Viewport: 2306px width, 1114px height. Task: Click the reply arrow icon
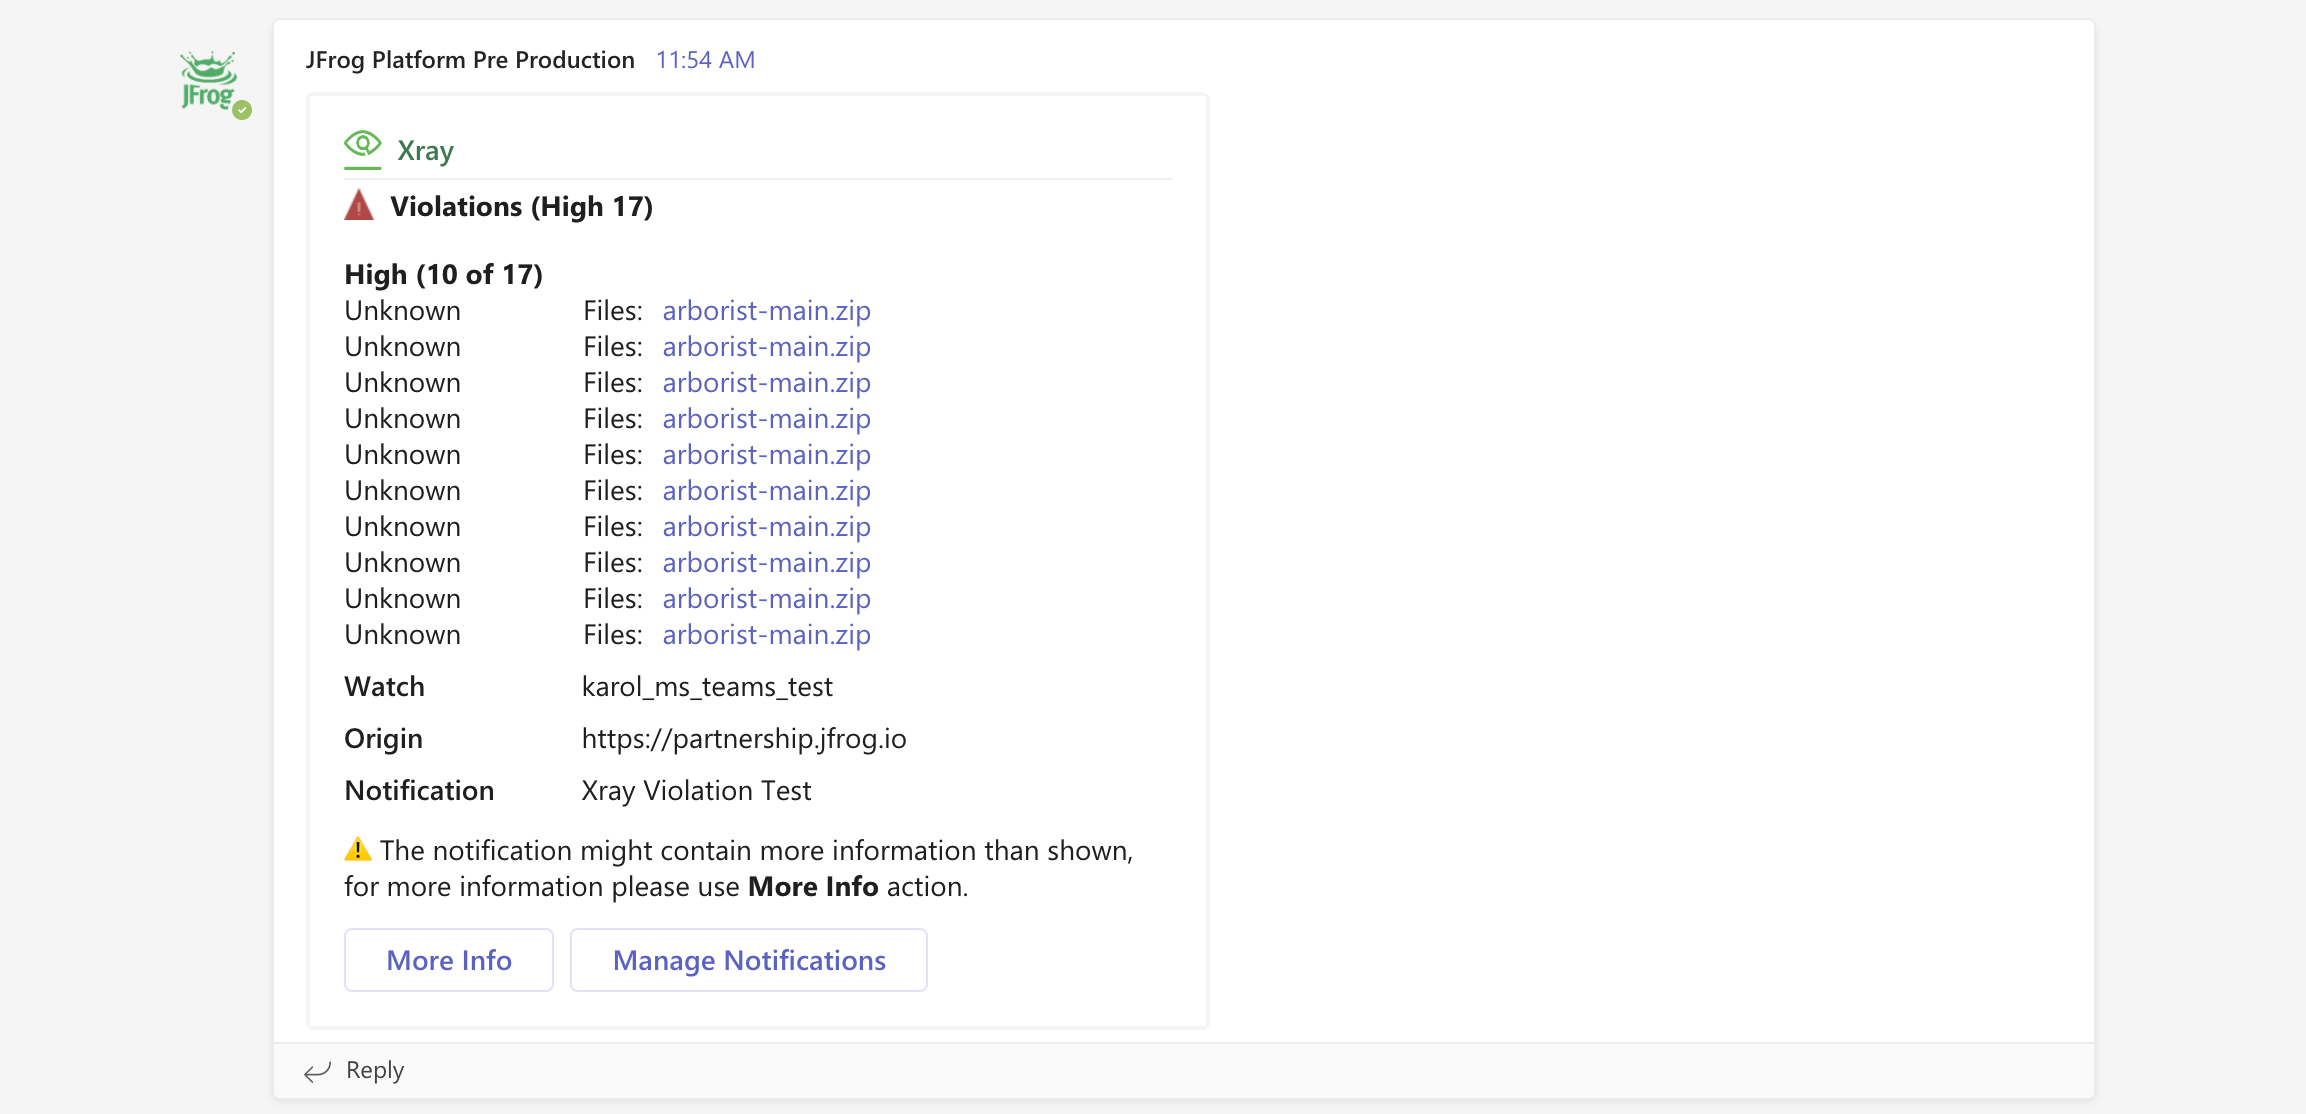317,1072
